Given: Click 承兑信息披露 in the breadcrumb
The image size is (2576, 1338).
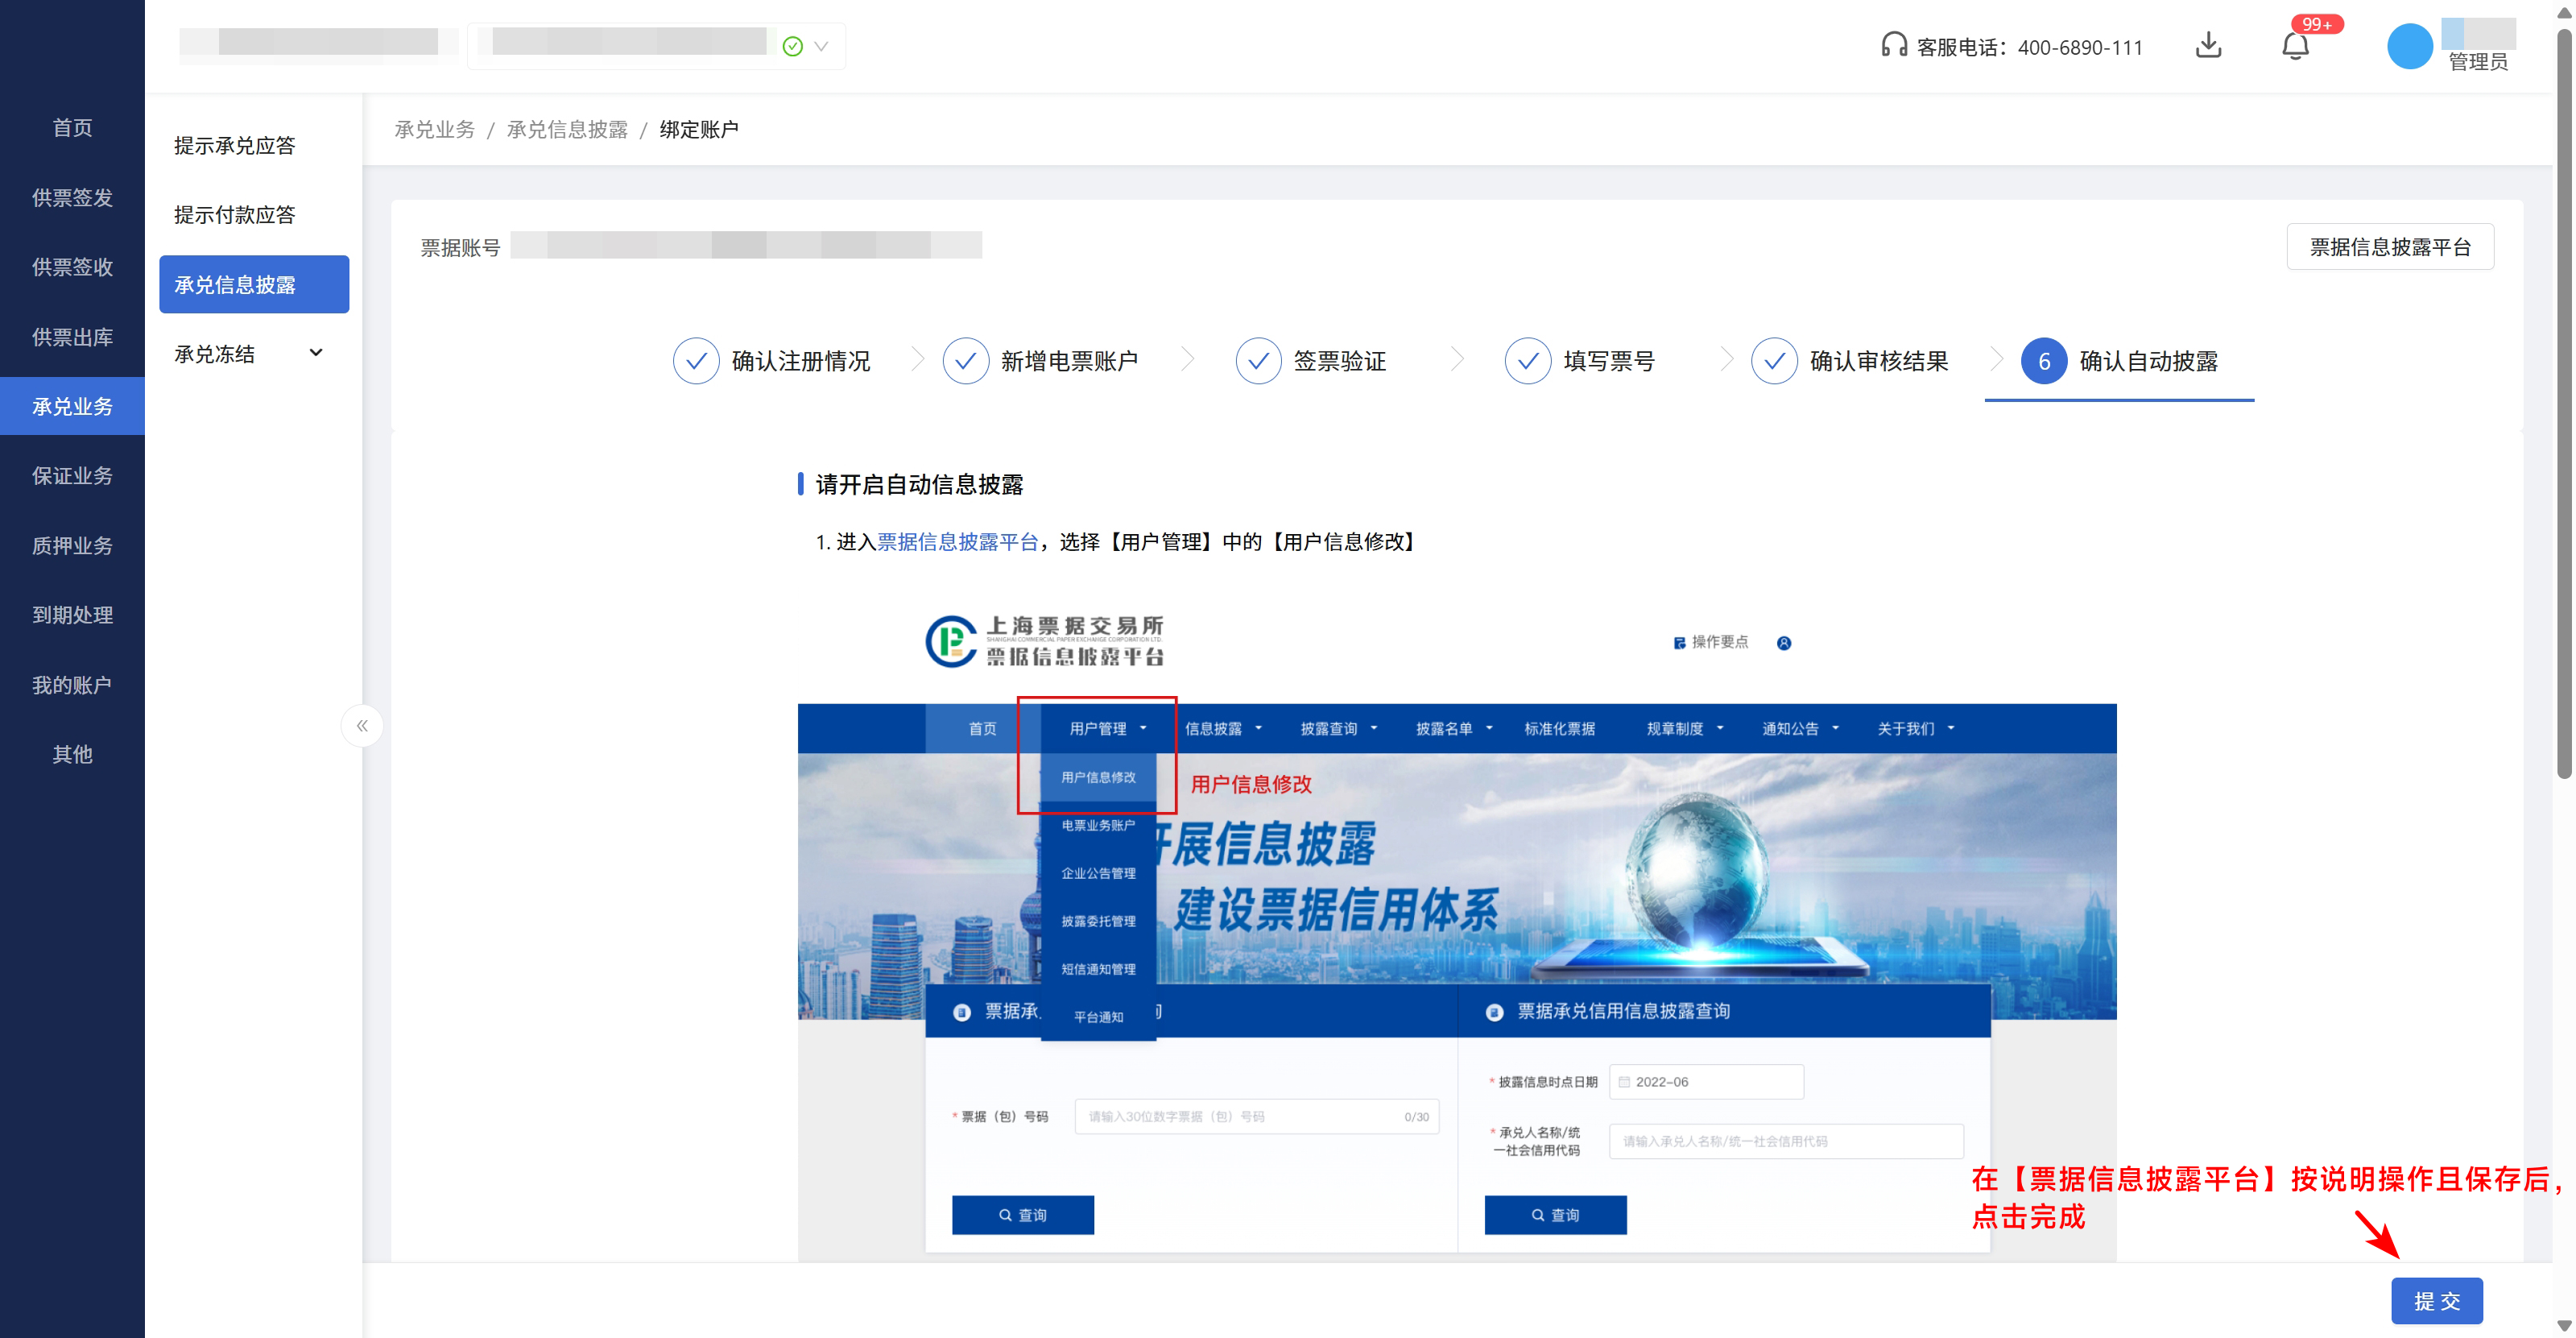Looking at the screenshot, I should 567,130.
